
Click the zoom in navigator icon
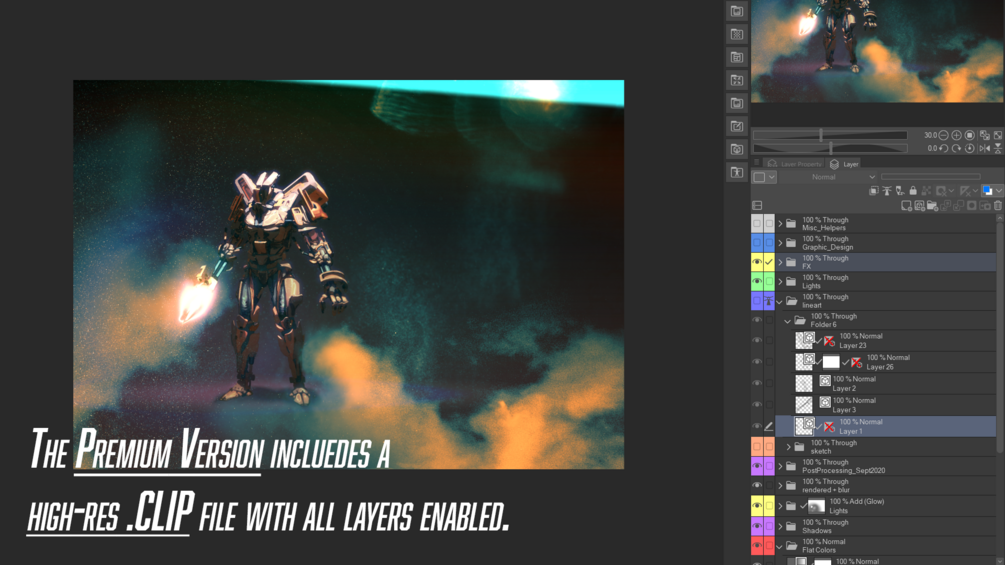956,135
